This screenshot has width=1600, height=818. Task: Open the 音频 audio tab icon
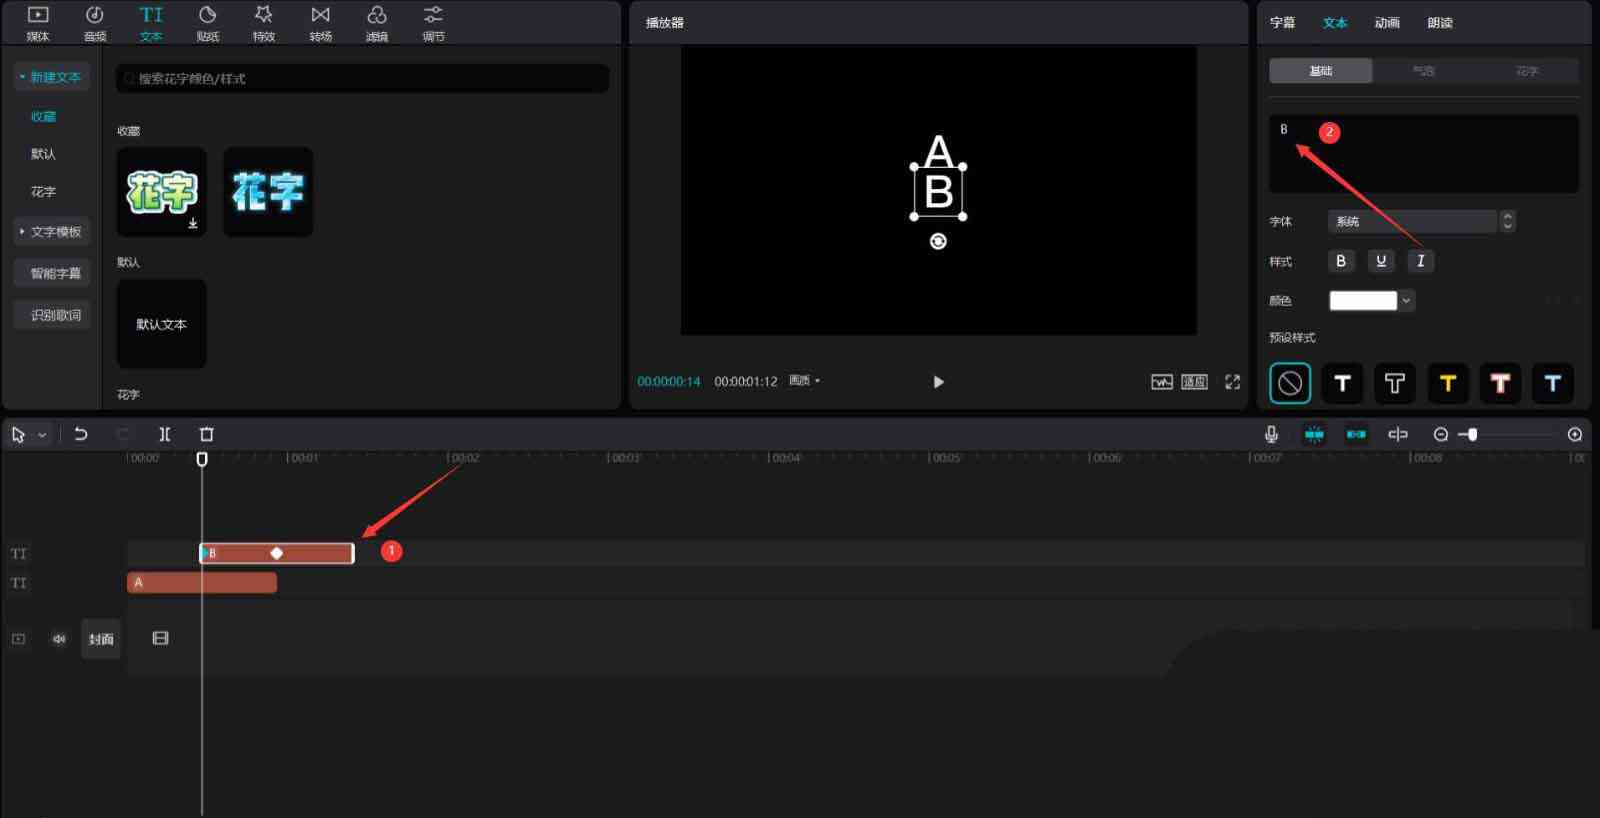click(95, 16)
